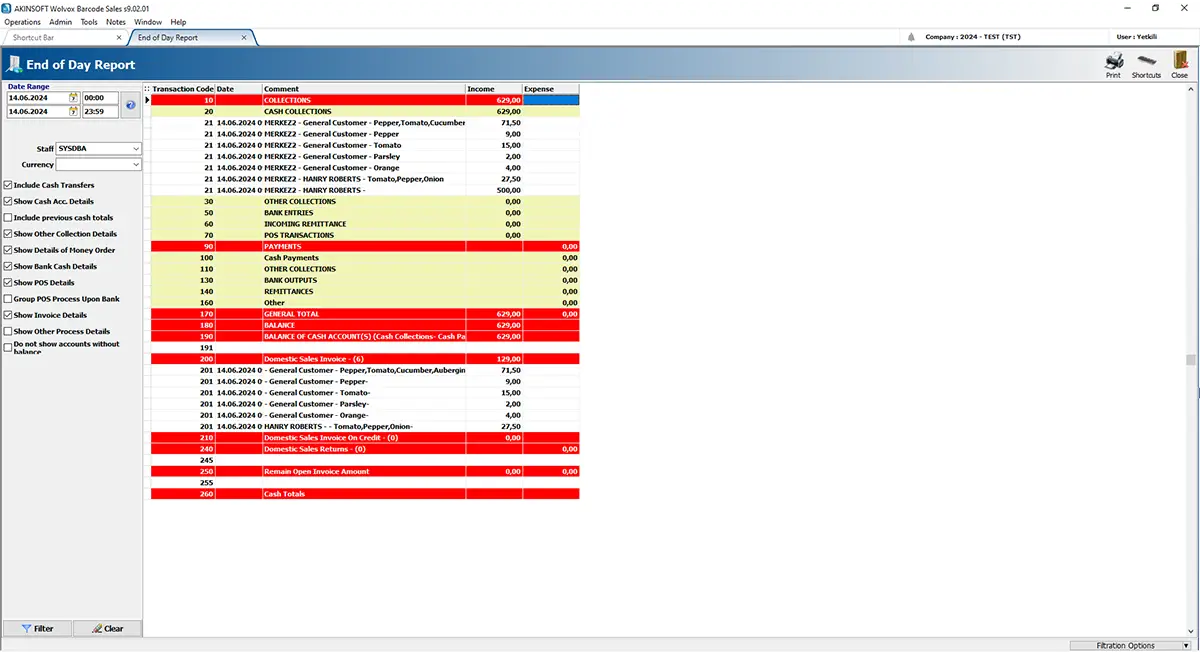Click the start date input field
The width and height of the screenshot is (1200, 653).
pos(37,98)
